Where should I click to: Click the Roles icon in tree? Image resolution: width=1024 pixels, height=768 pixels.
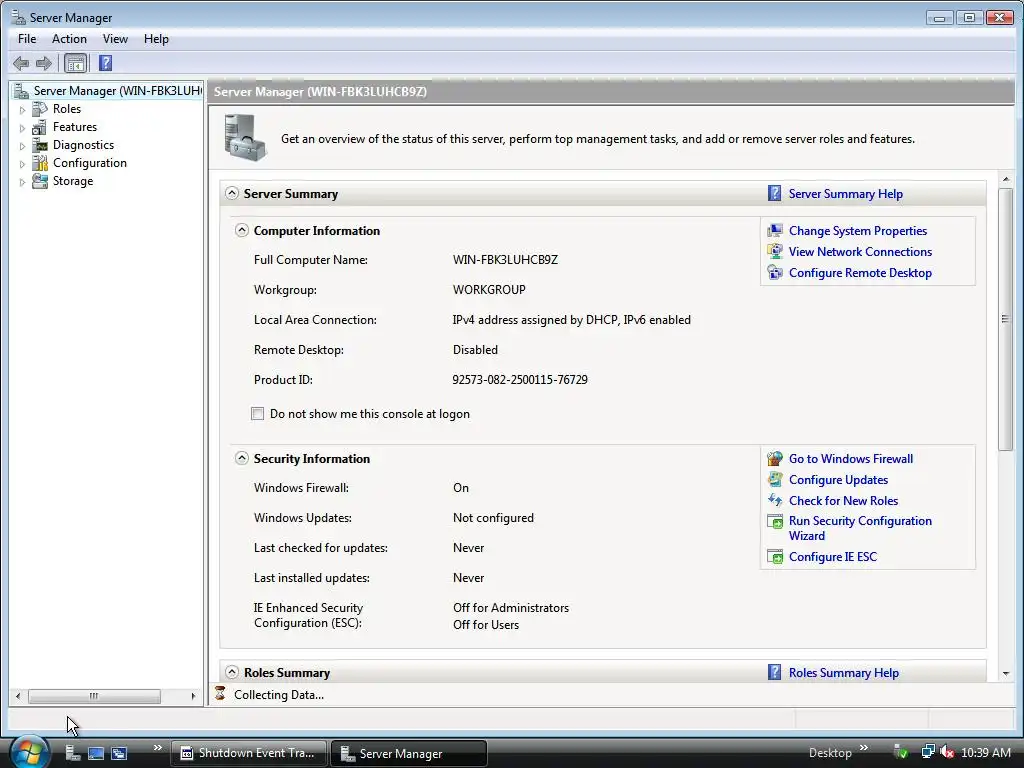pos(40,109)
